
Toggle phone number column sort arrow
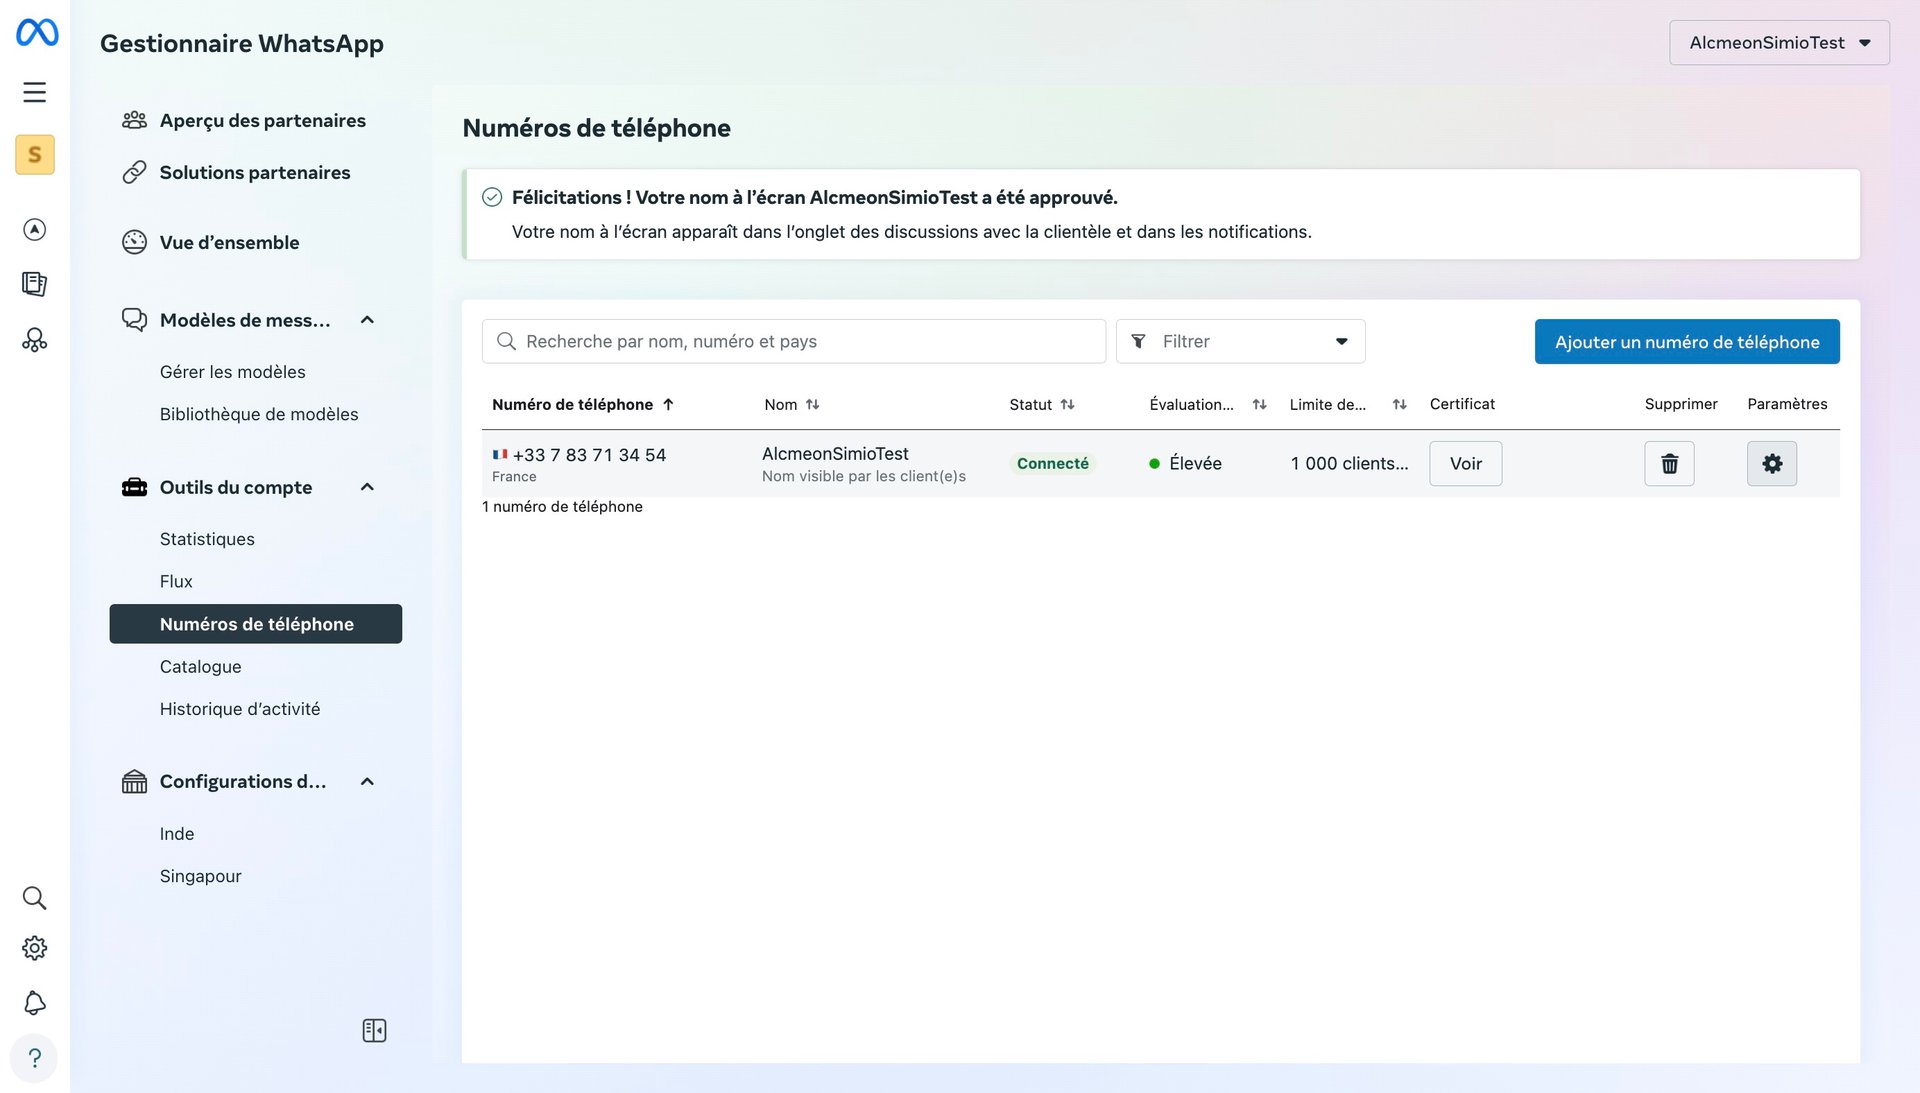(668, 405)
